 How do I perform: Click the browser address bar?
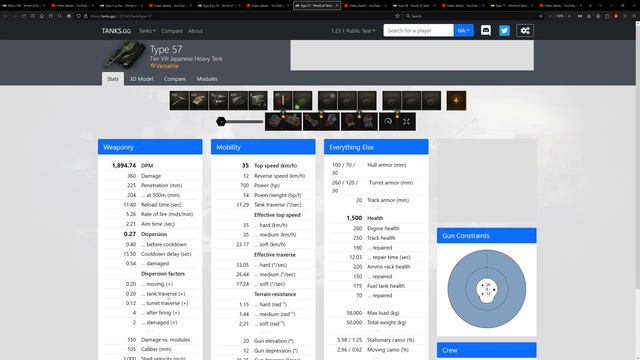pos(239,16)
